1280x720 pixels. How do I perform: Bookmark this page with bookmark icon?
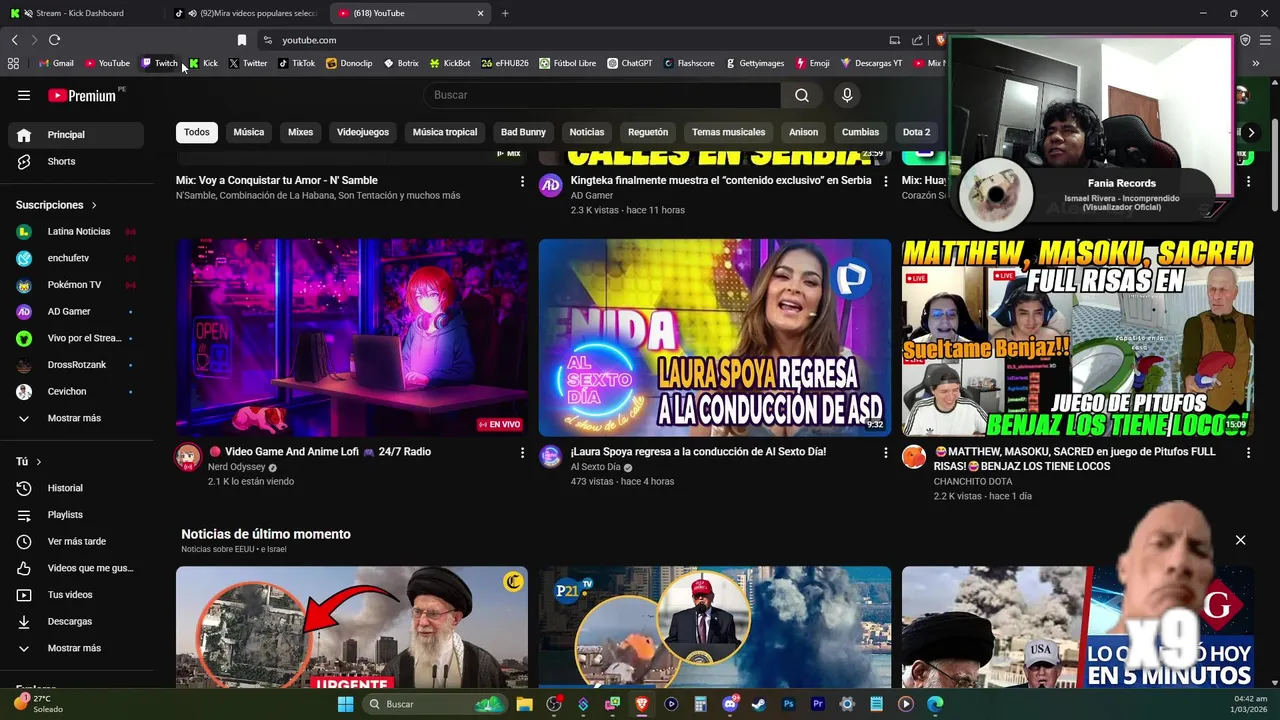click(x=241, y=40)
